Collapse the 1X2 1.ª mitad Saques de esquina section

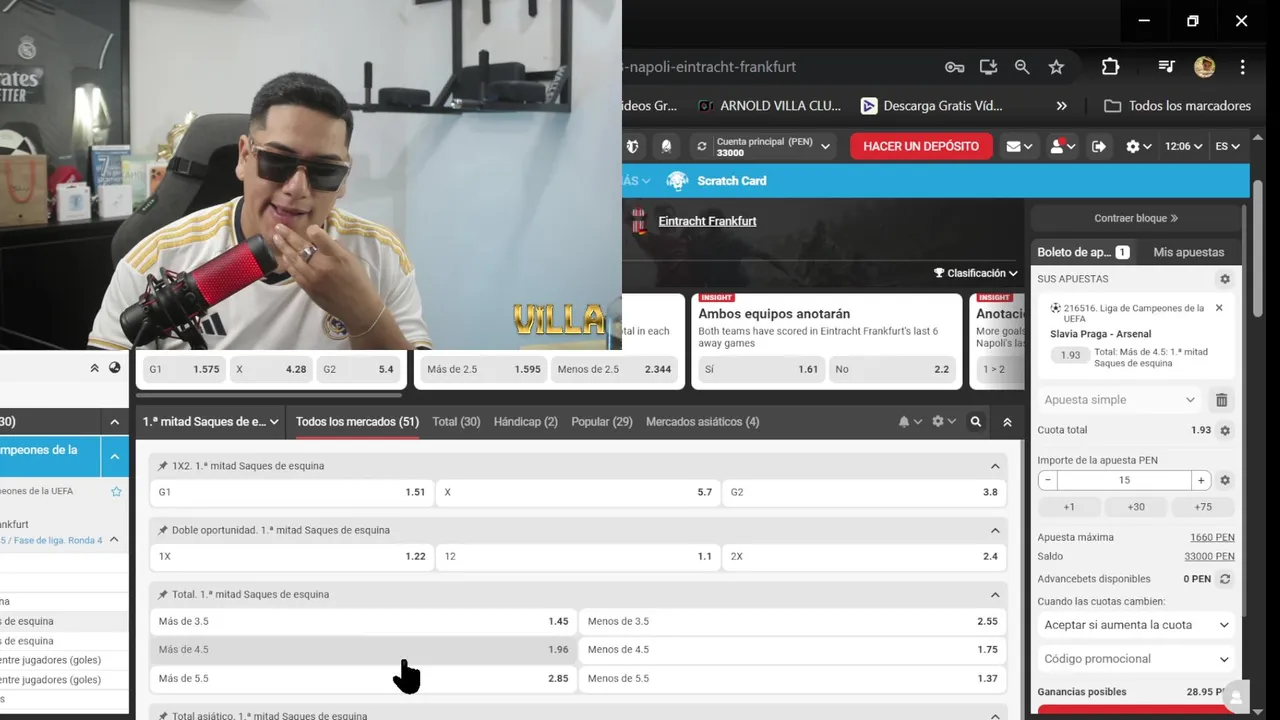[995, 466]
